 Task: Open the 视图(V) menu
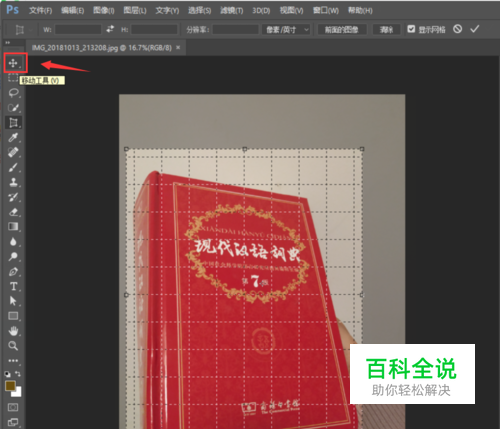coord(291,11)
